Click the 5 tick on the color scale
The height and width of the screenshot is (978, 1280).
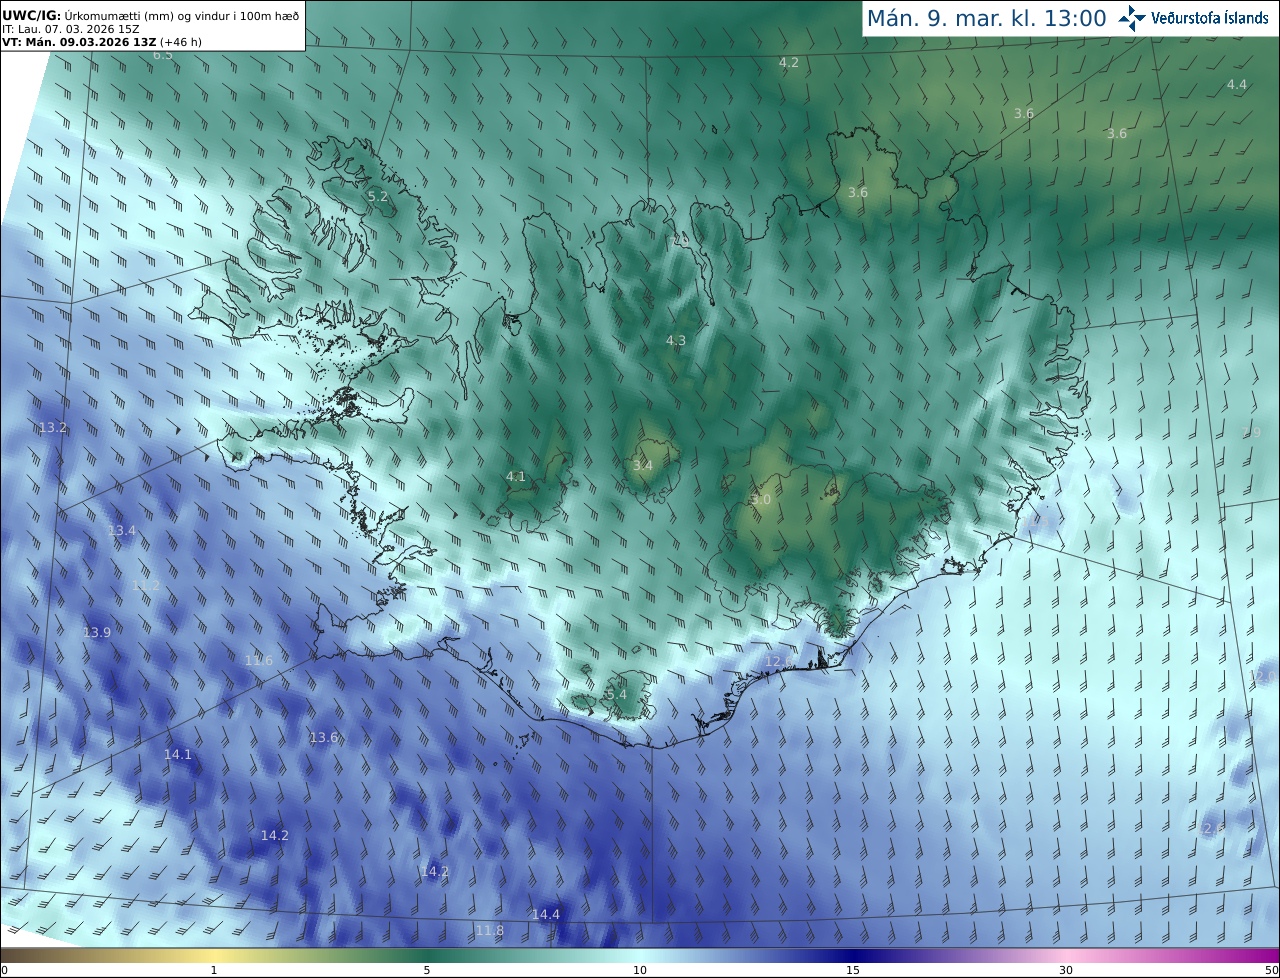click(x=427, y=970)
